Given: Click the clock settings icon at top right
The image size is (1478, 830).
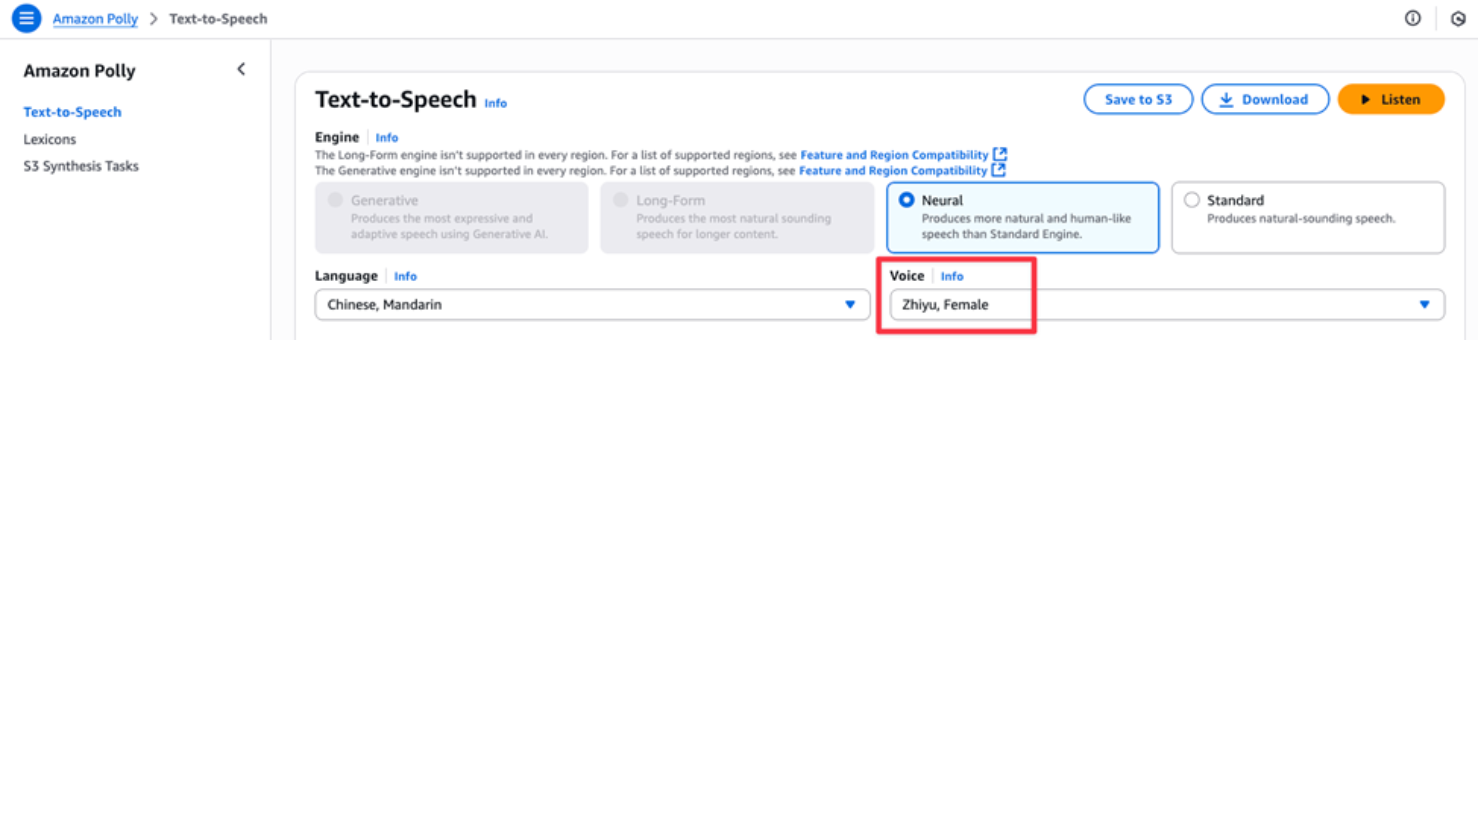Looking at the screenshot, I should [1458, 18].
